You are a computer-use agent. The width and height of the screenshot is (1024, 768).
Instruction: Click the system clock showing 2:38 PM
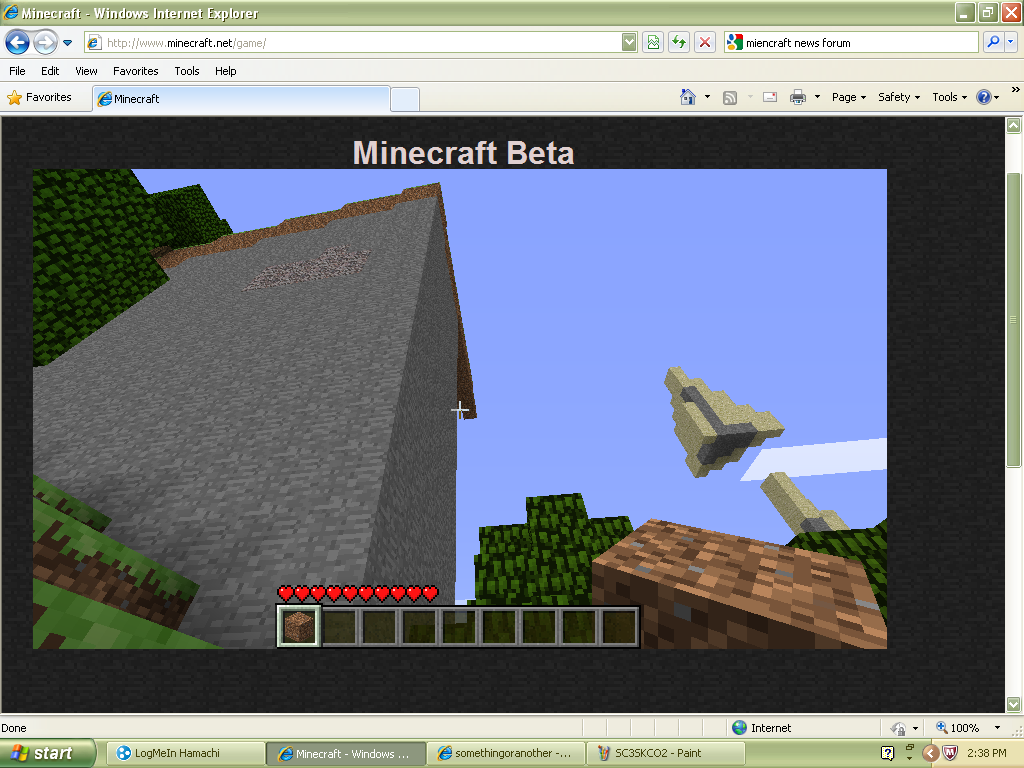tap(986, 753)
